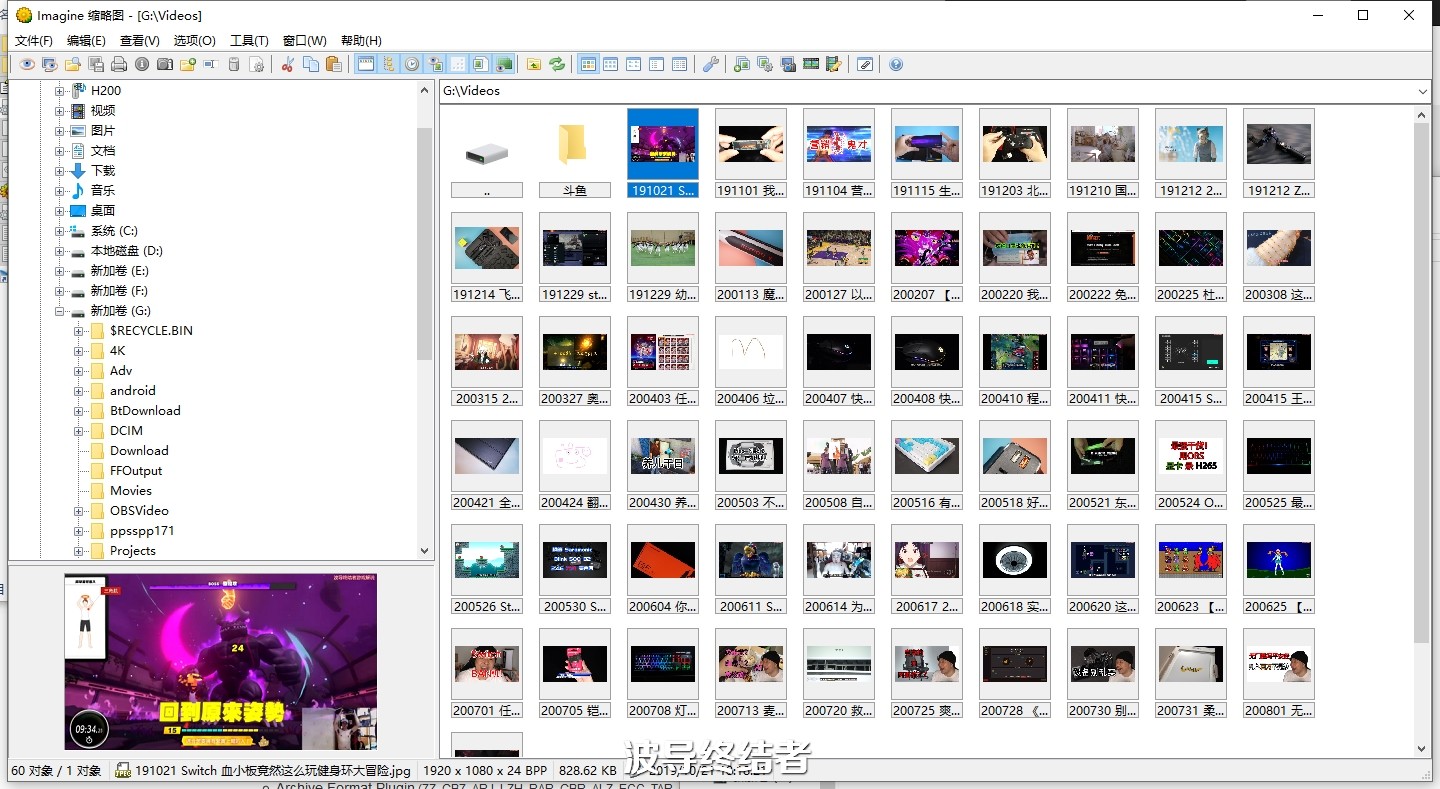
Task: Select the 200708 灯... keyboard thumbnail
Action: [x=663, y=674]
